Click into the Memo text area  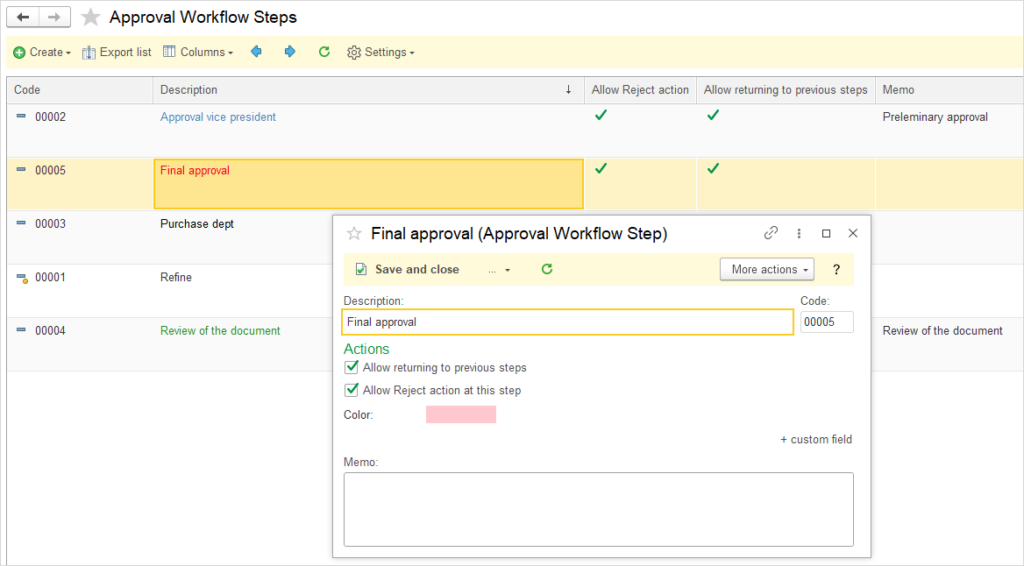(598, 509)
